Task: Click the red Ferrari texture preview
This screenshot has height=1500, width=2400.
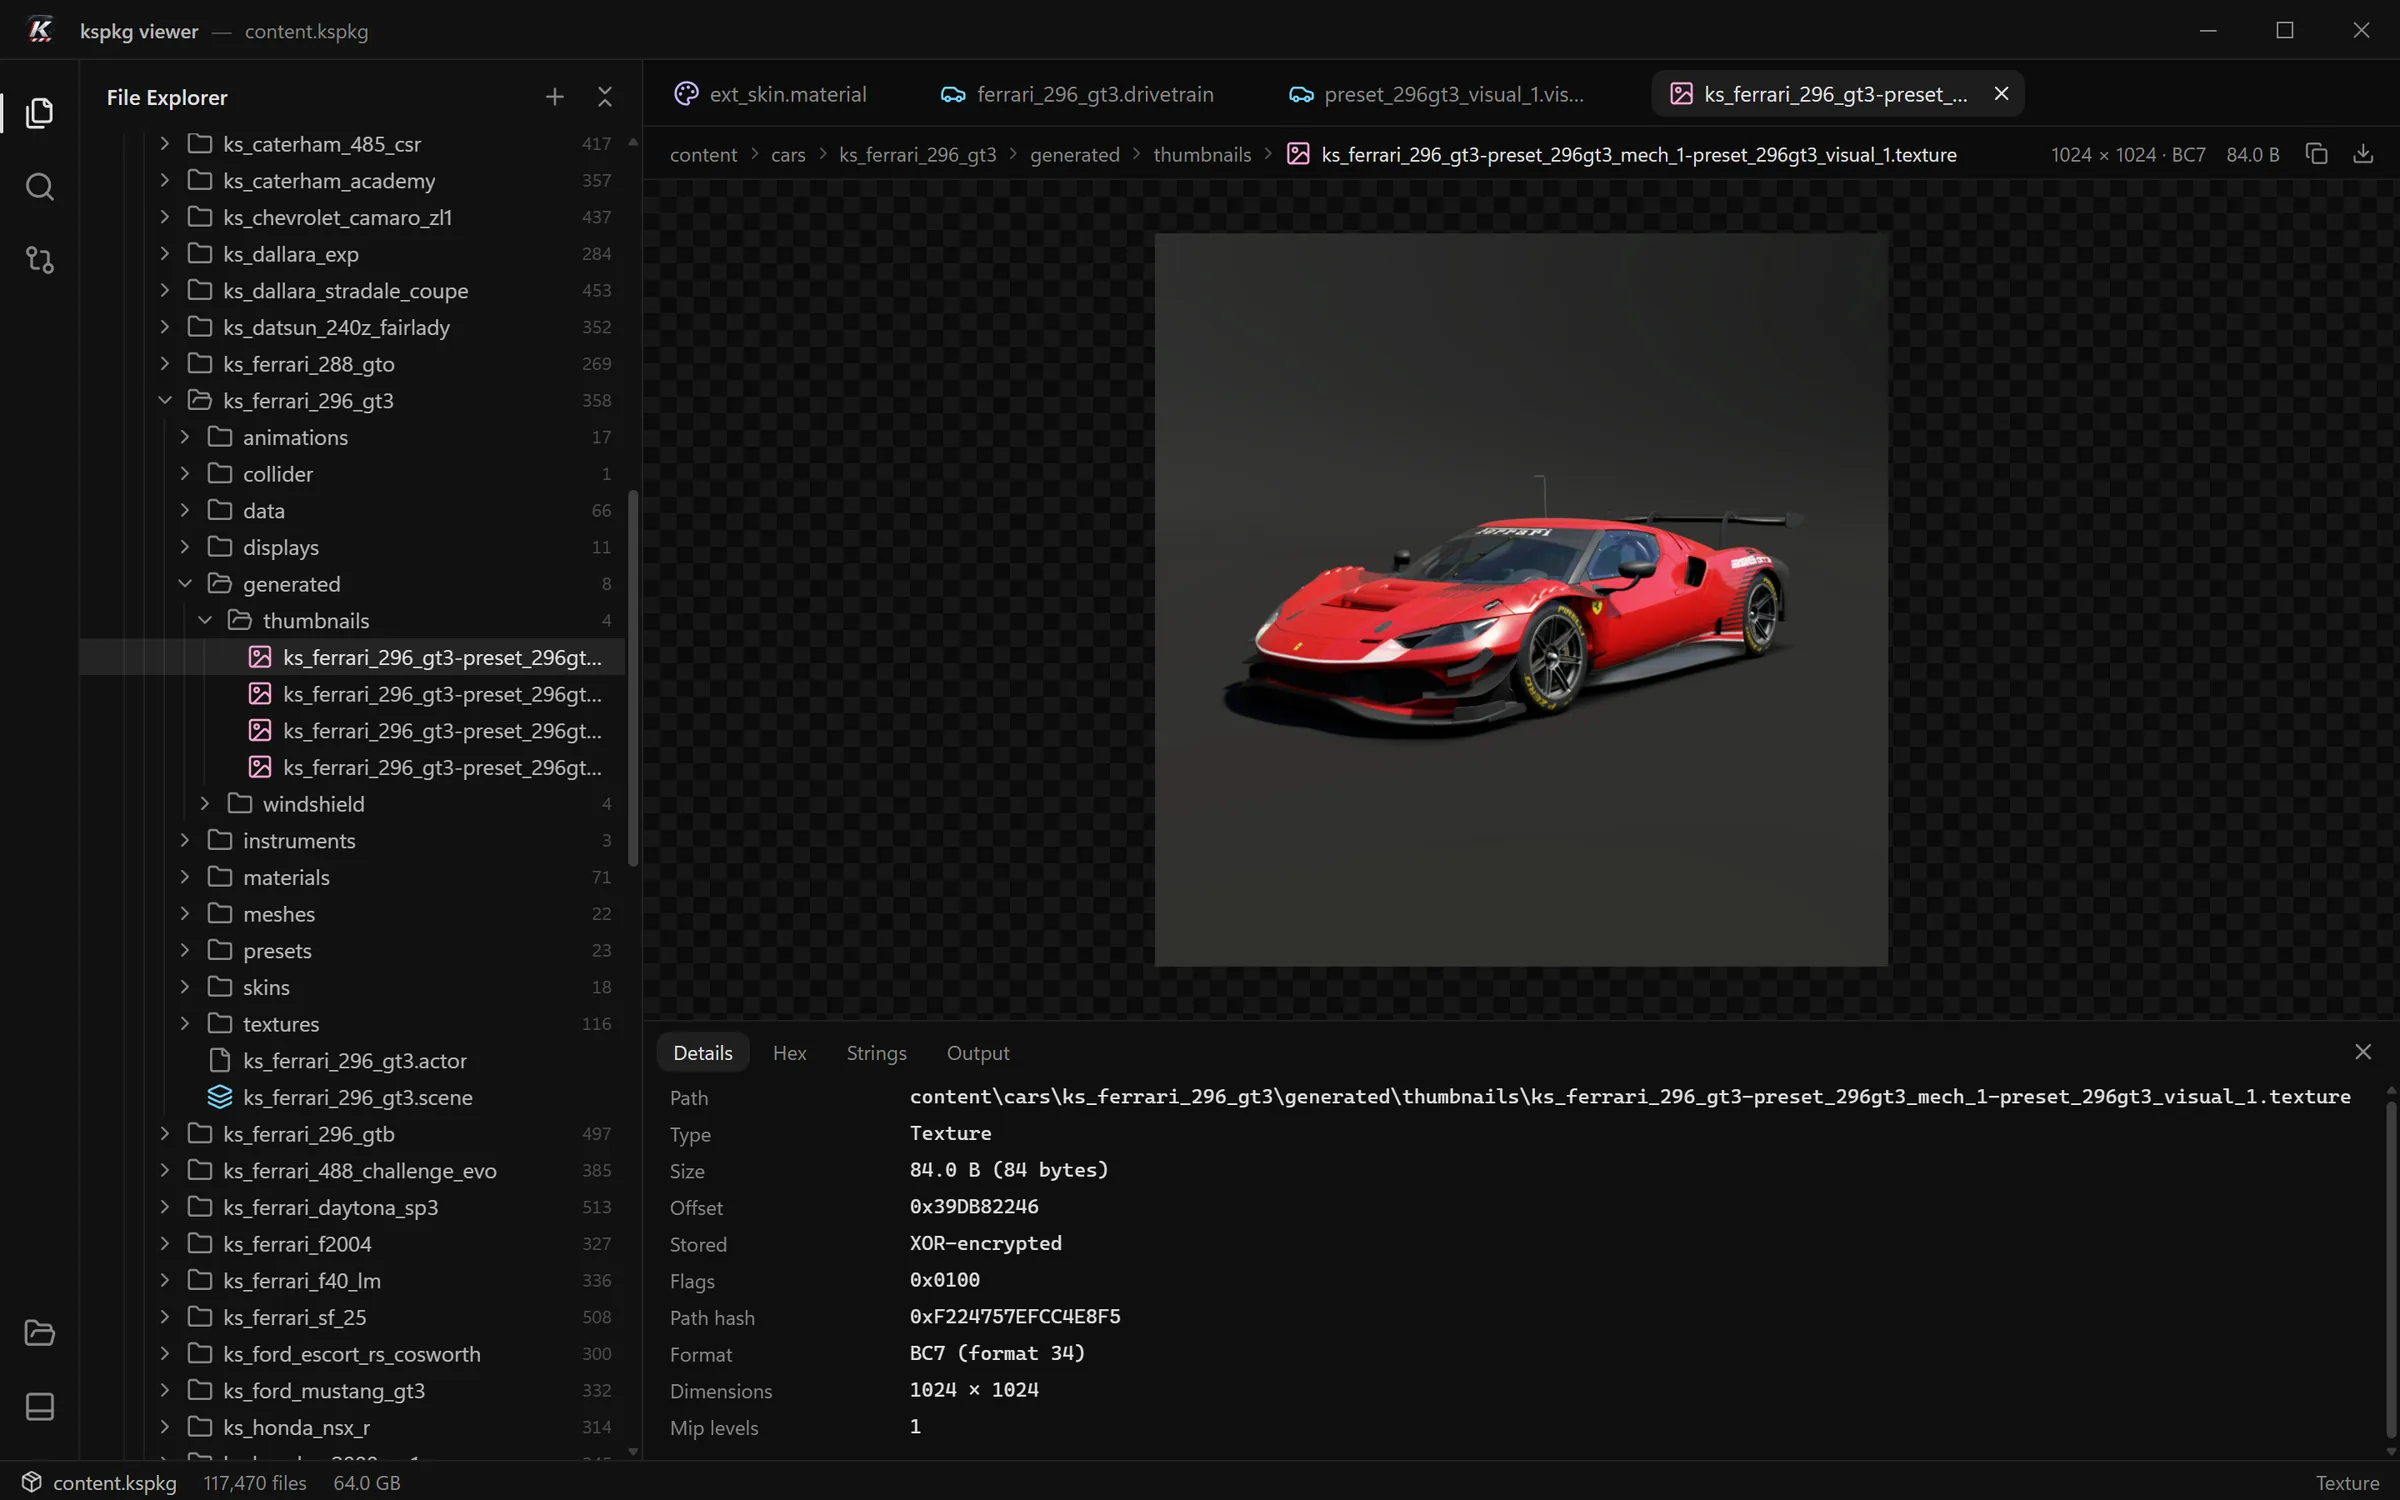Action: (x=1521, y=600)
